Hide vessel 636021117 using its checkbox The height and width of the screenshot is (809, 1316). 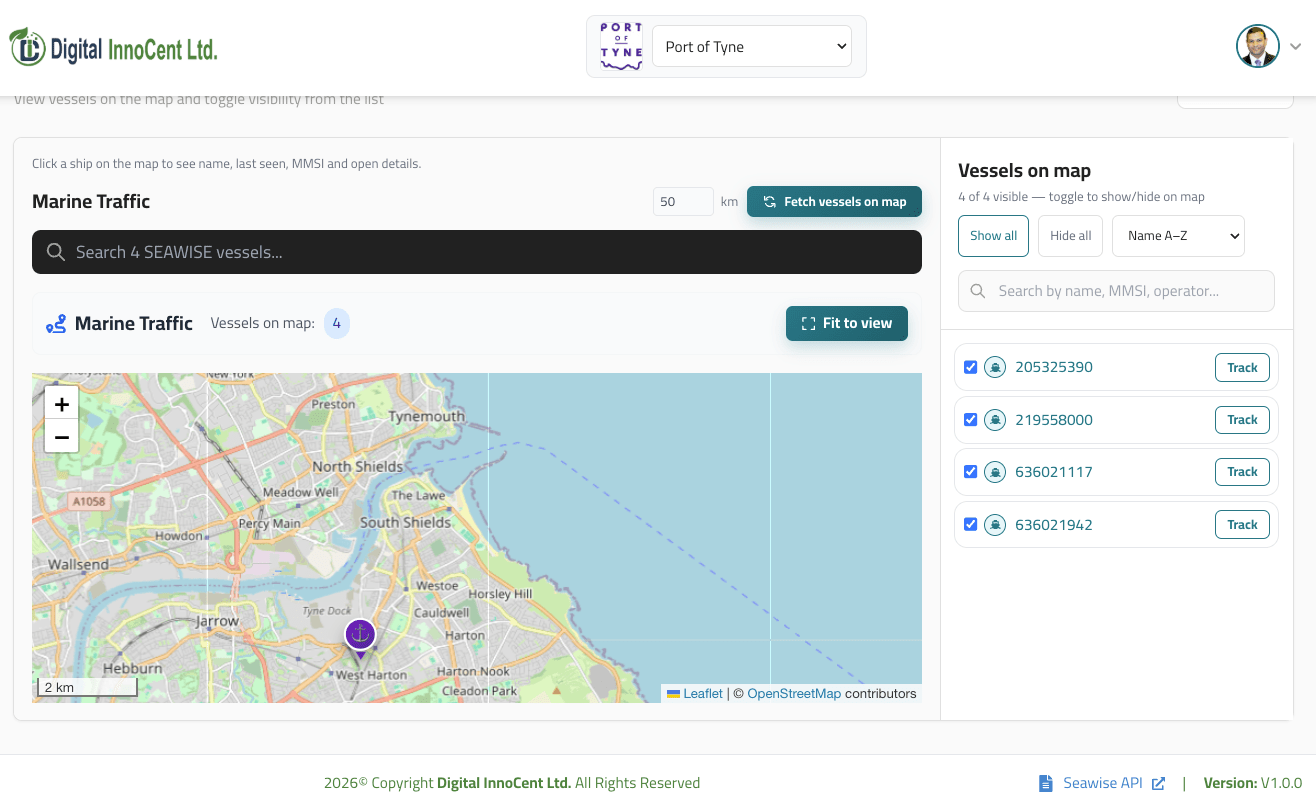click(x=970, y=471)
